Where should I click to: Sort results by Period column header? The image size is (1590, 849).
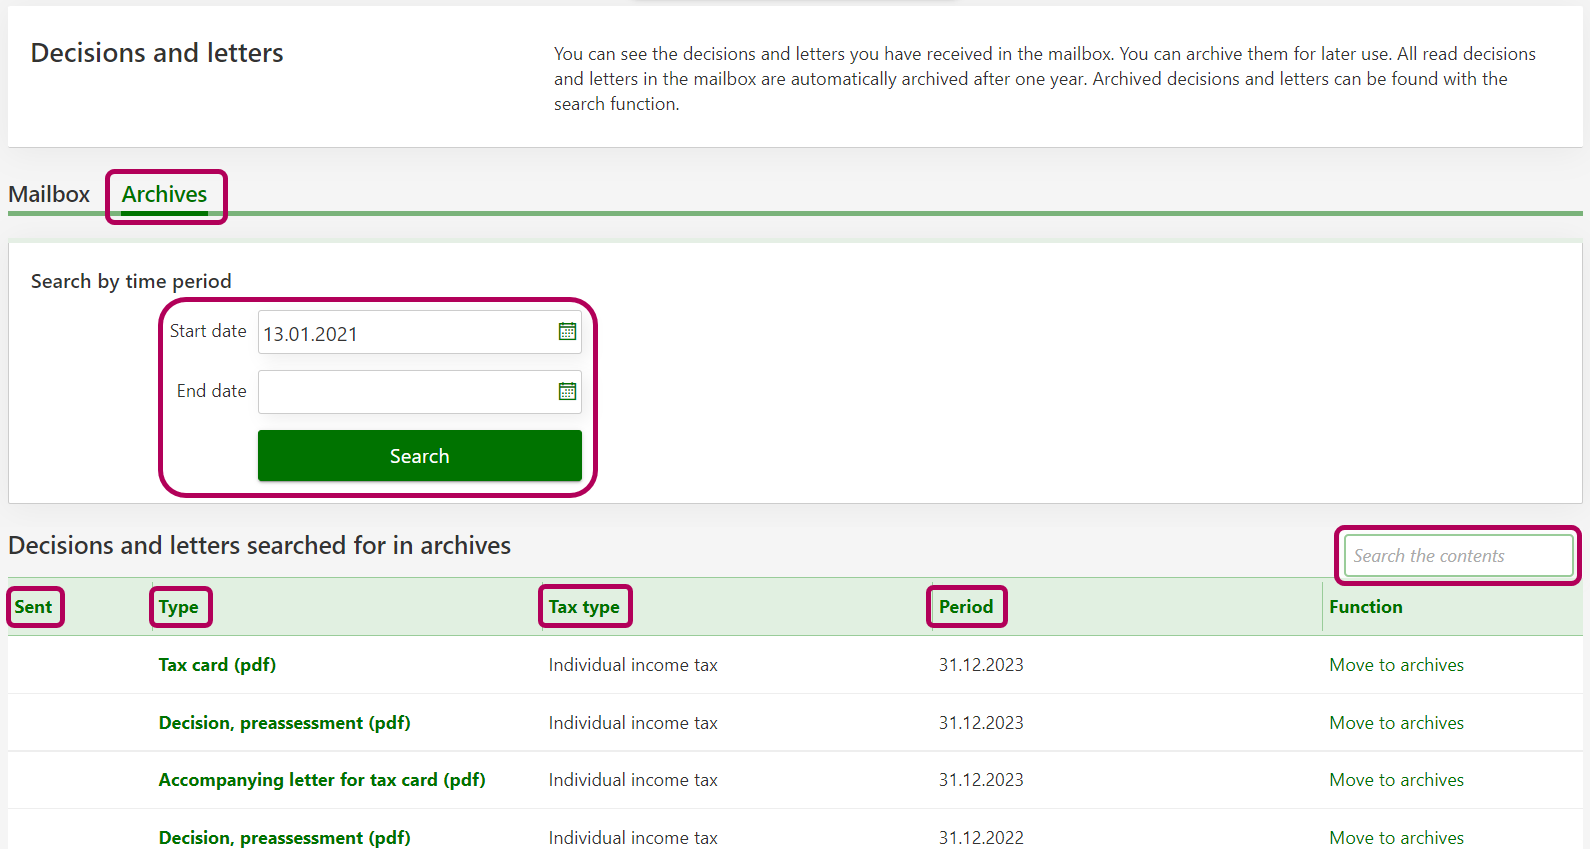click(x=966, y=607)
